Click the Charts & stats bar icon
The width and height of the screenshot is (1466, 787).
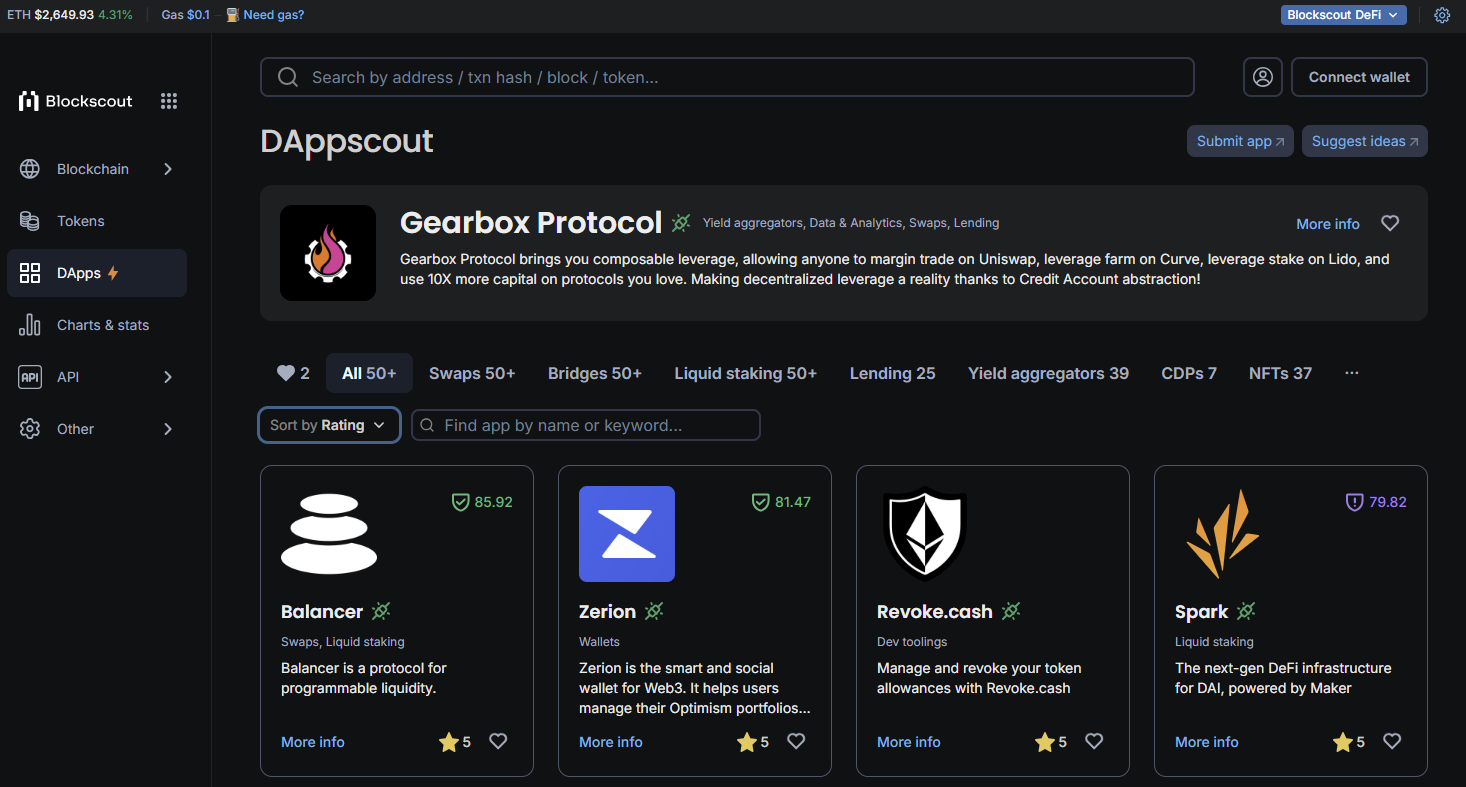pyautogui.click(x=30, y=325)
